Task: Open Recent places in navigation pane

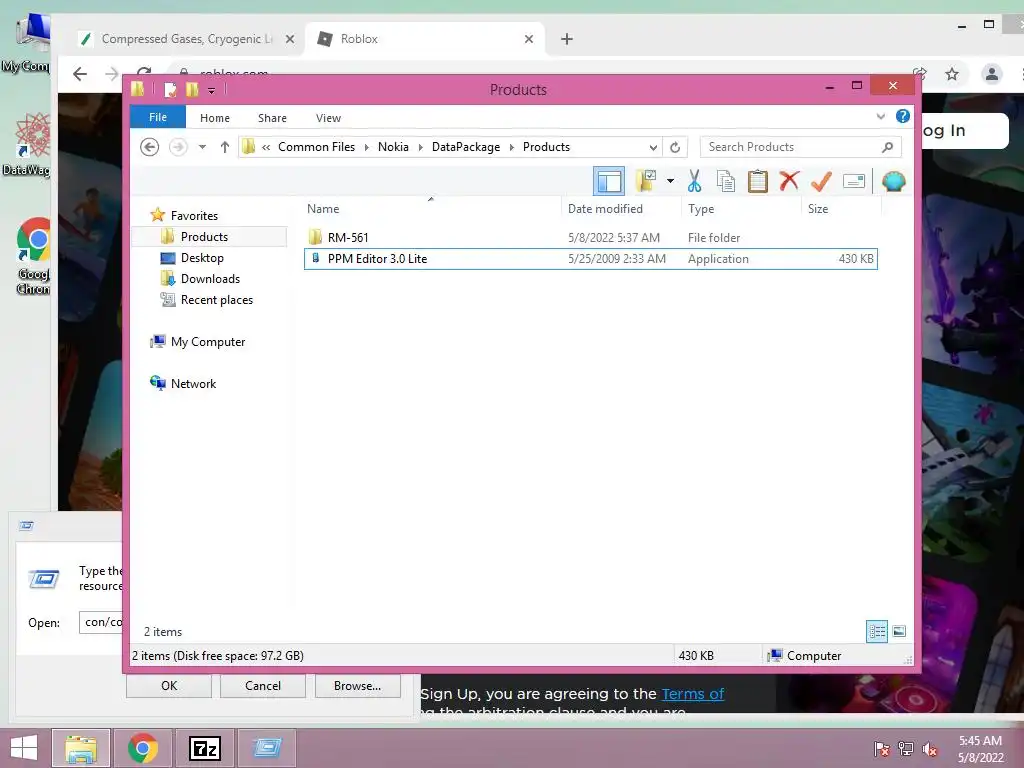Action: tap(216, 300)
